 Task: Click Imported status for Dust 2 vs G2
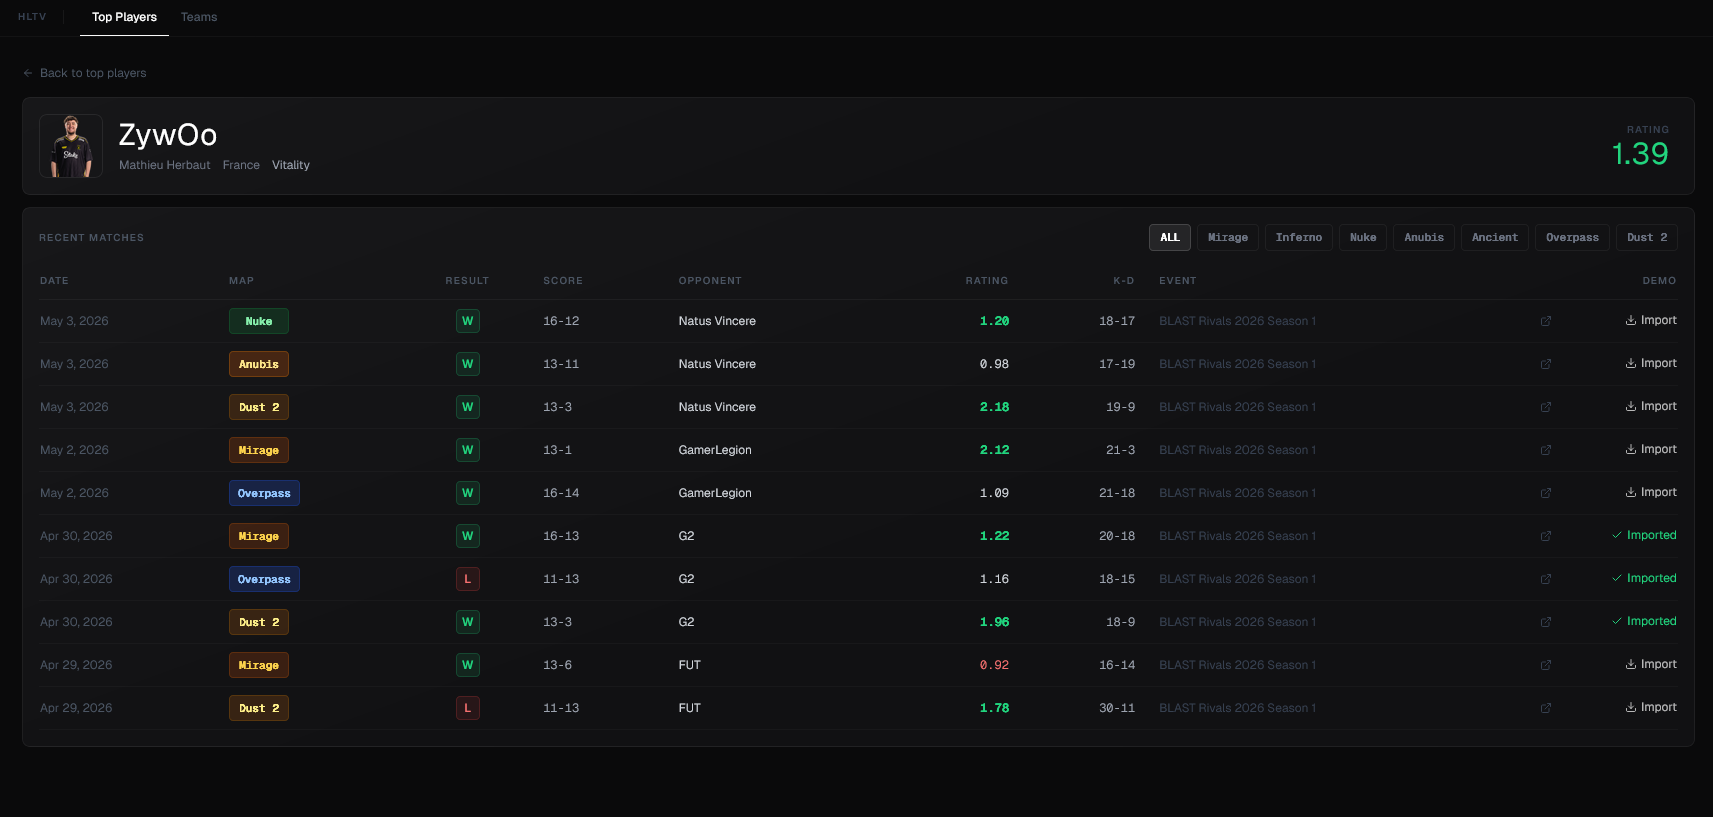pyautogui.click(x=1644, y=621)
